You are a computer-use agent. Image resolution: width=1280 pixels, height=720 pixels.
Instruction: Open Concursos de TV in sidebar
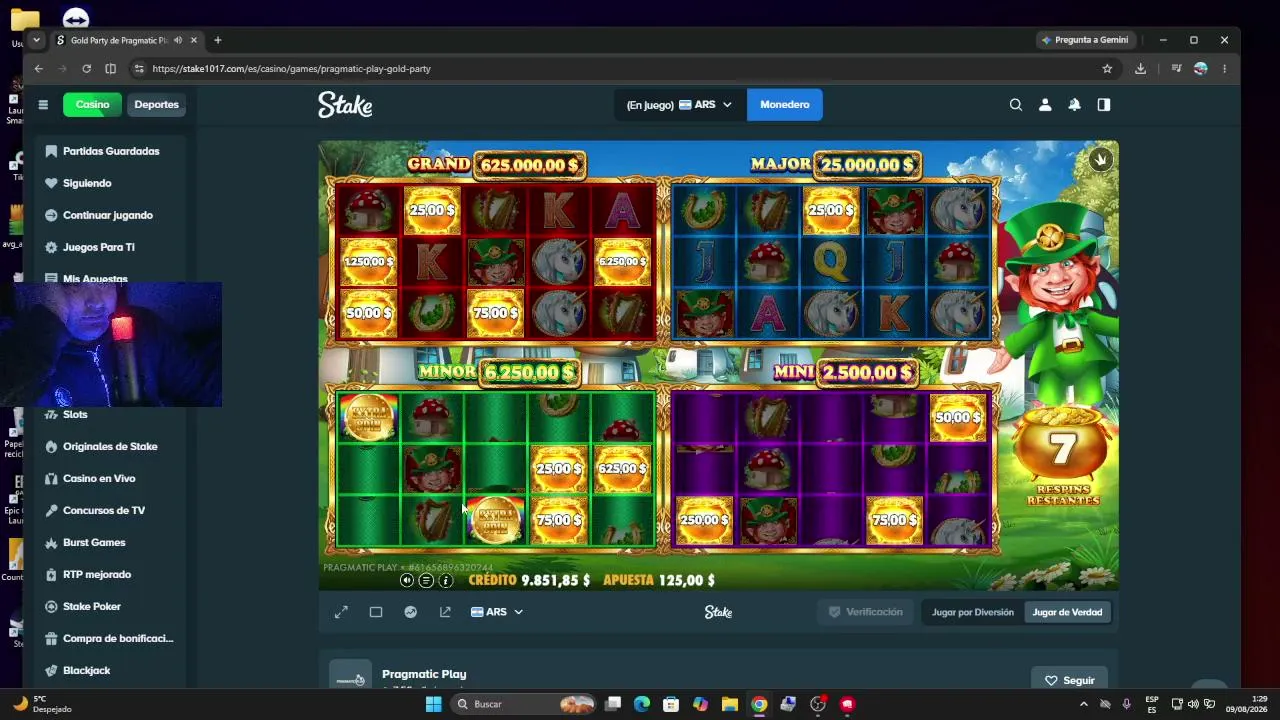tap(110, 510)
